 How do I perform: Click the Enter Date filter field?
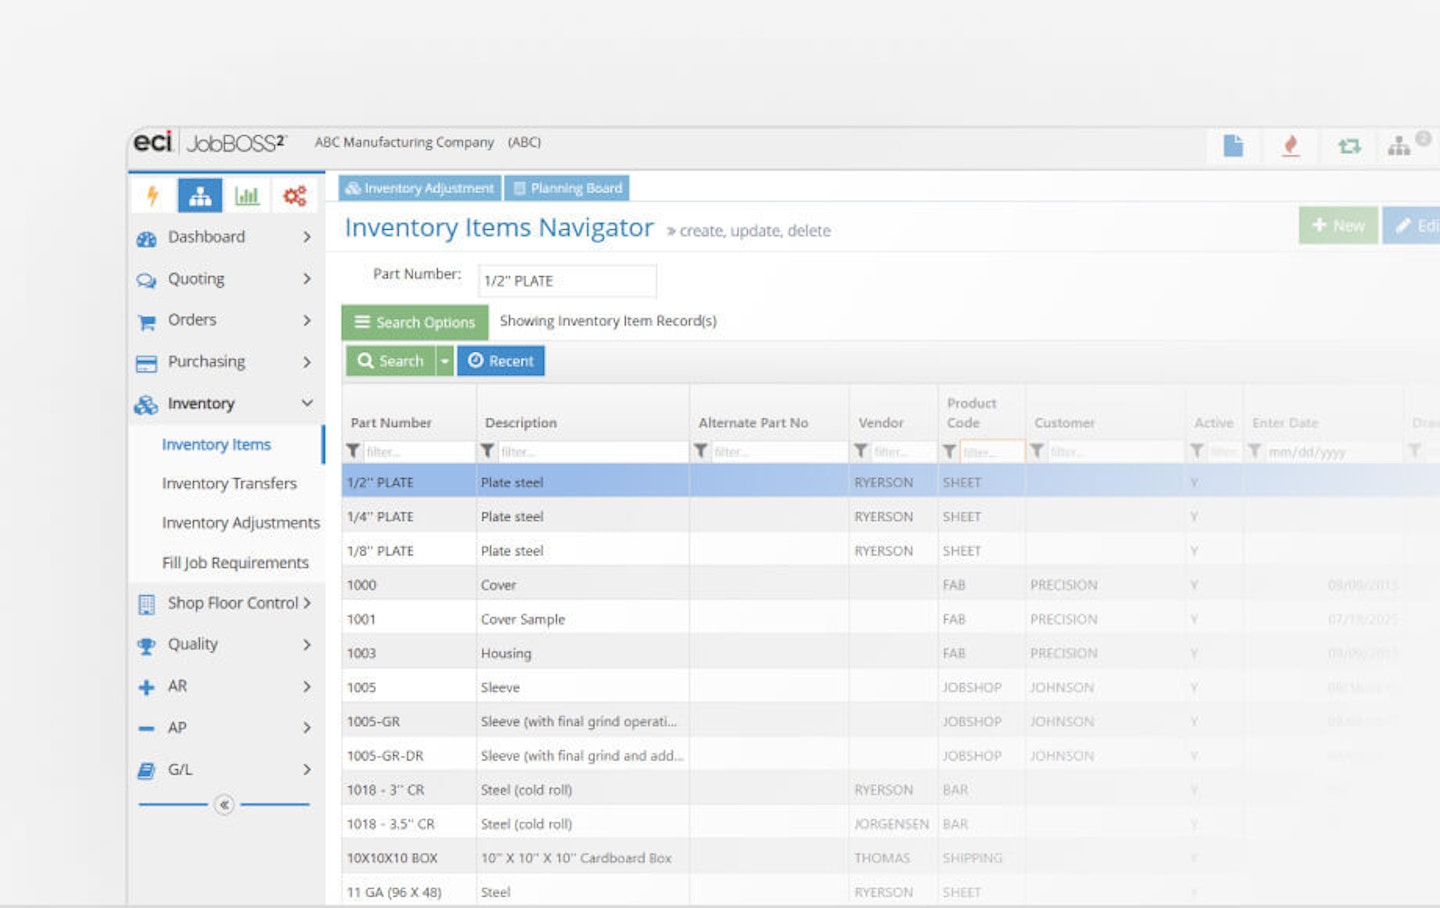tap(1333, 452)
